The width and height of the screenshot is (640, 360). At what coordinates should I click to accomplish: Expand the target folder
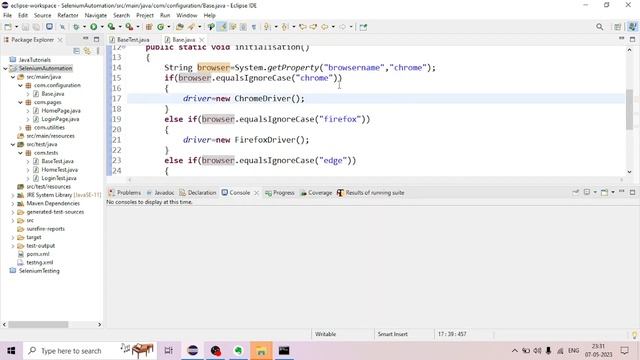pos(13,238)
